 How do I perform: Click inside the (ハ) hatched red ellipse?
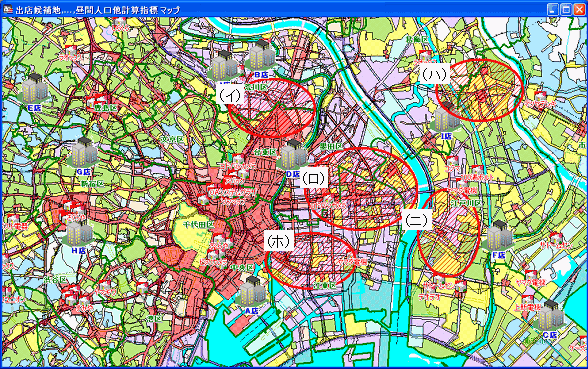tap(480, 90)
